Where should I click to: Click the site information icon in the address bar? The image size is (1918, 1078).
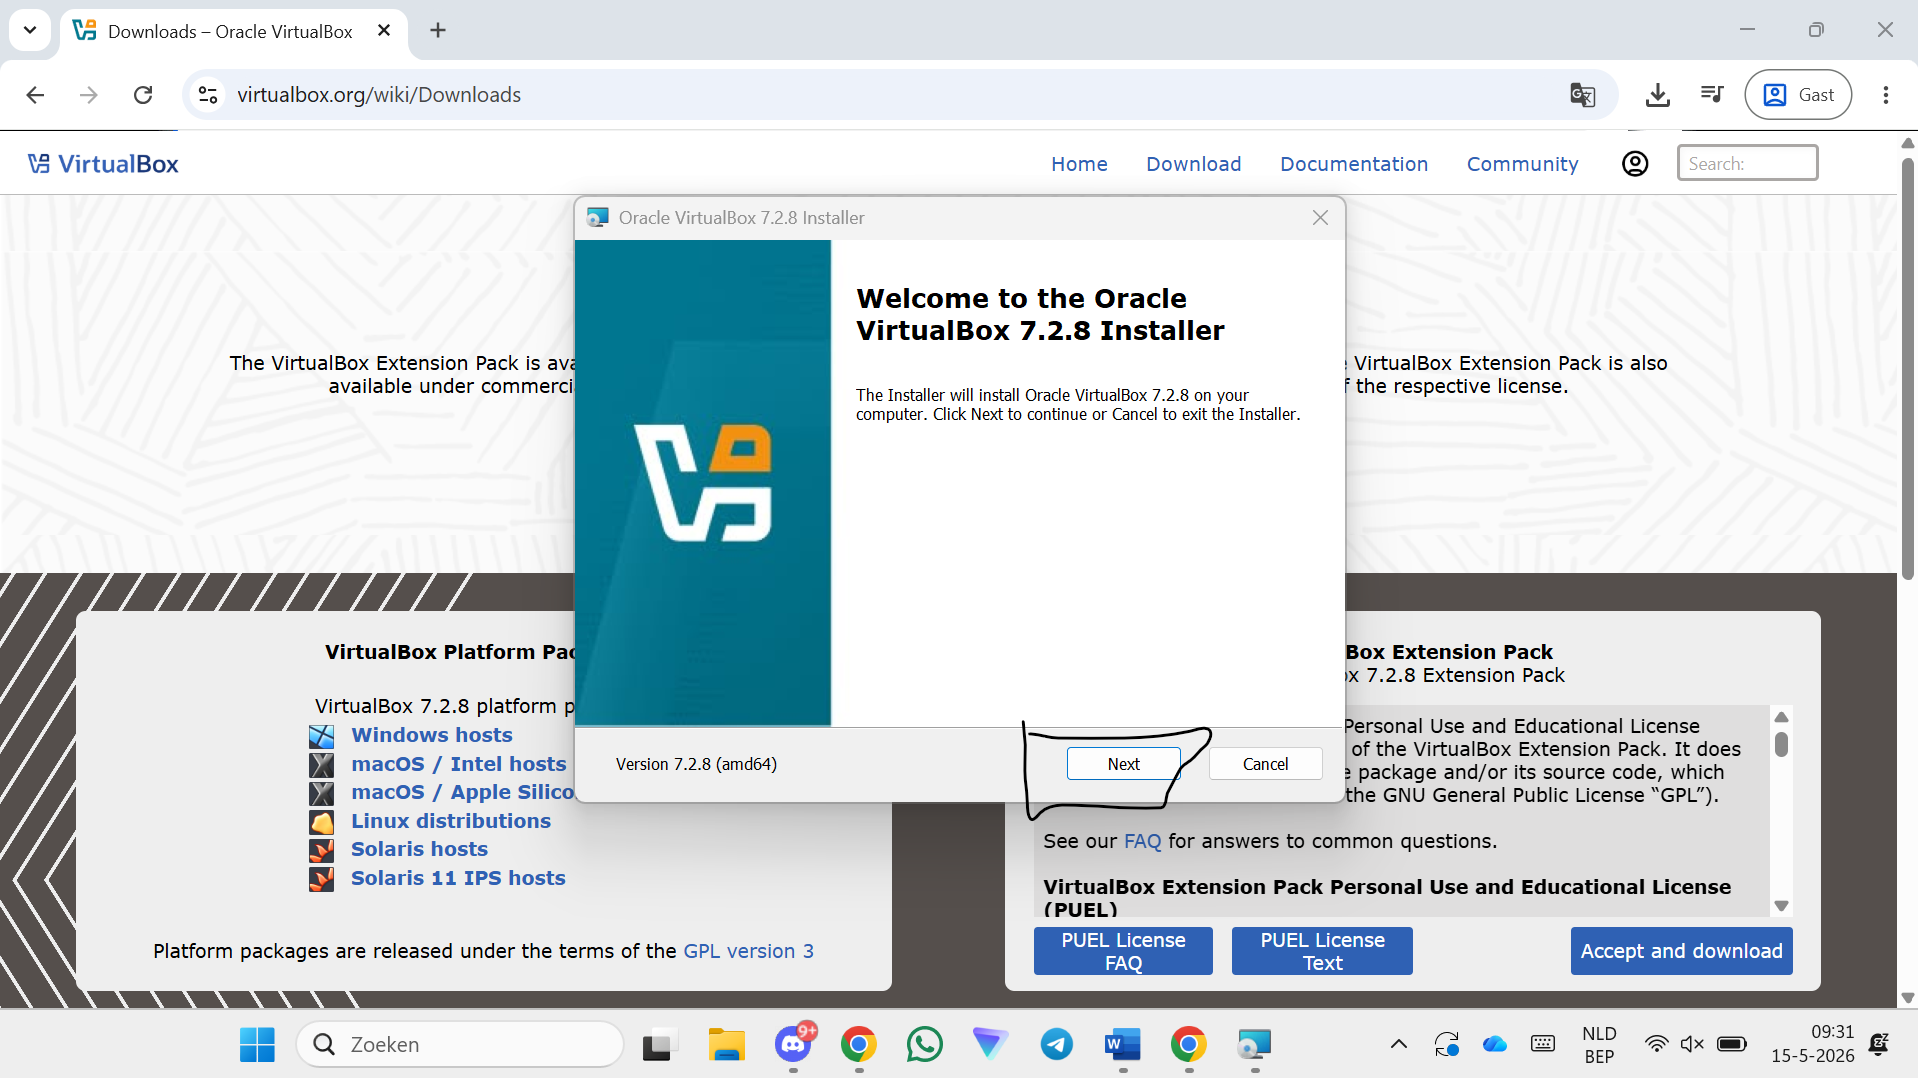tap(208, 95)
